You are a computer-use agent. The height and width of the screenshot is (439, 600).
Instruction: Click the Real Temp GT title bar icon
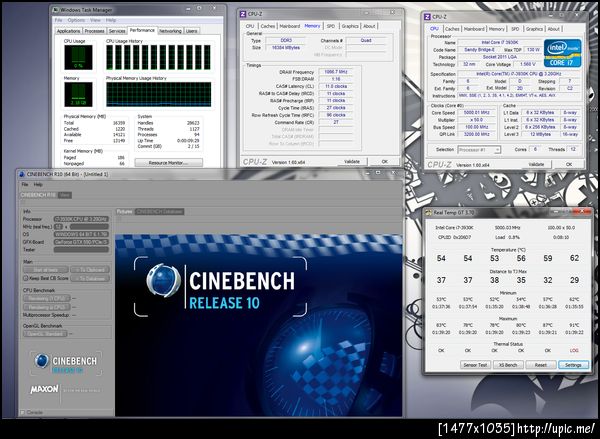point(429,212)
